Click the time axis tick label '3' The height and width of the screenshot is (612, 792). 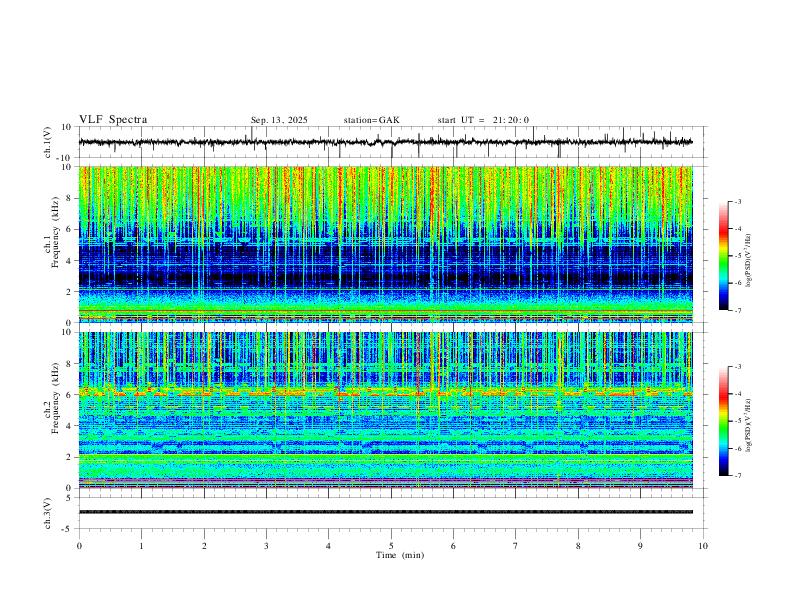click(x=266, y=546)
